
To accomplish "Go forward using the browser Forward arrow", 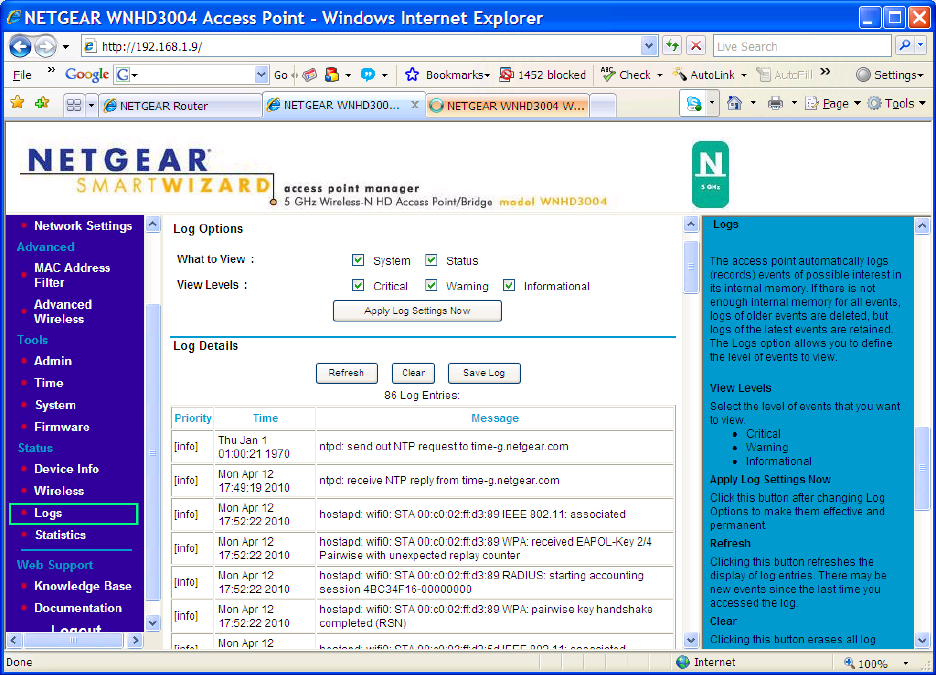I will (x=45, y=46).
